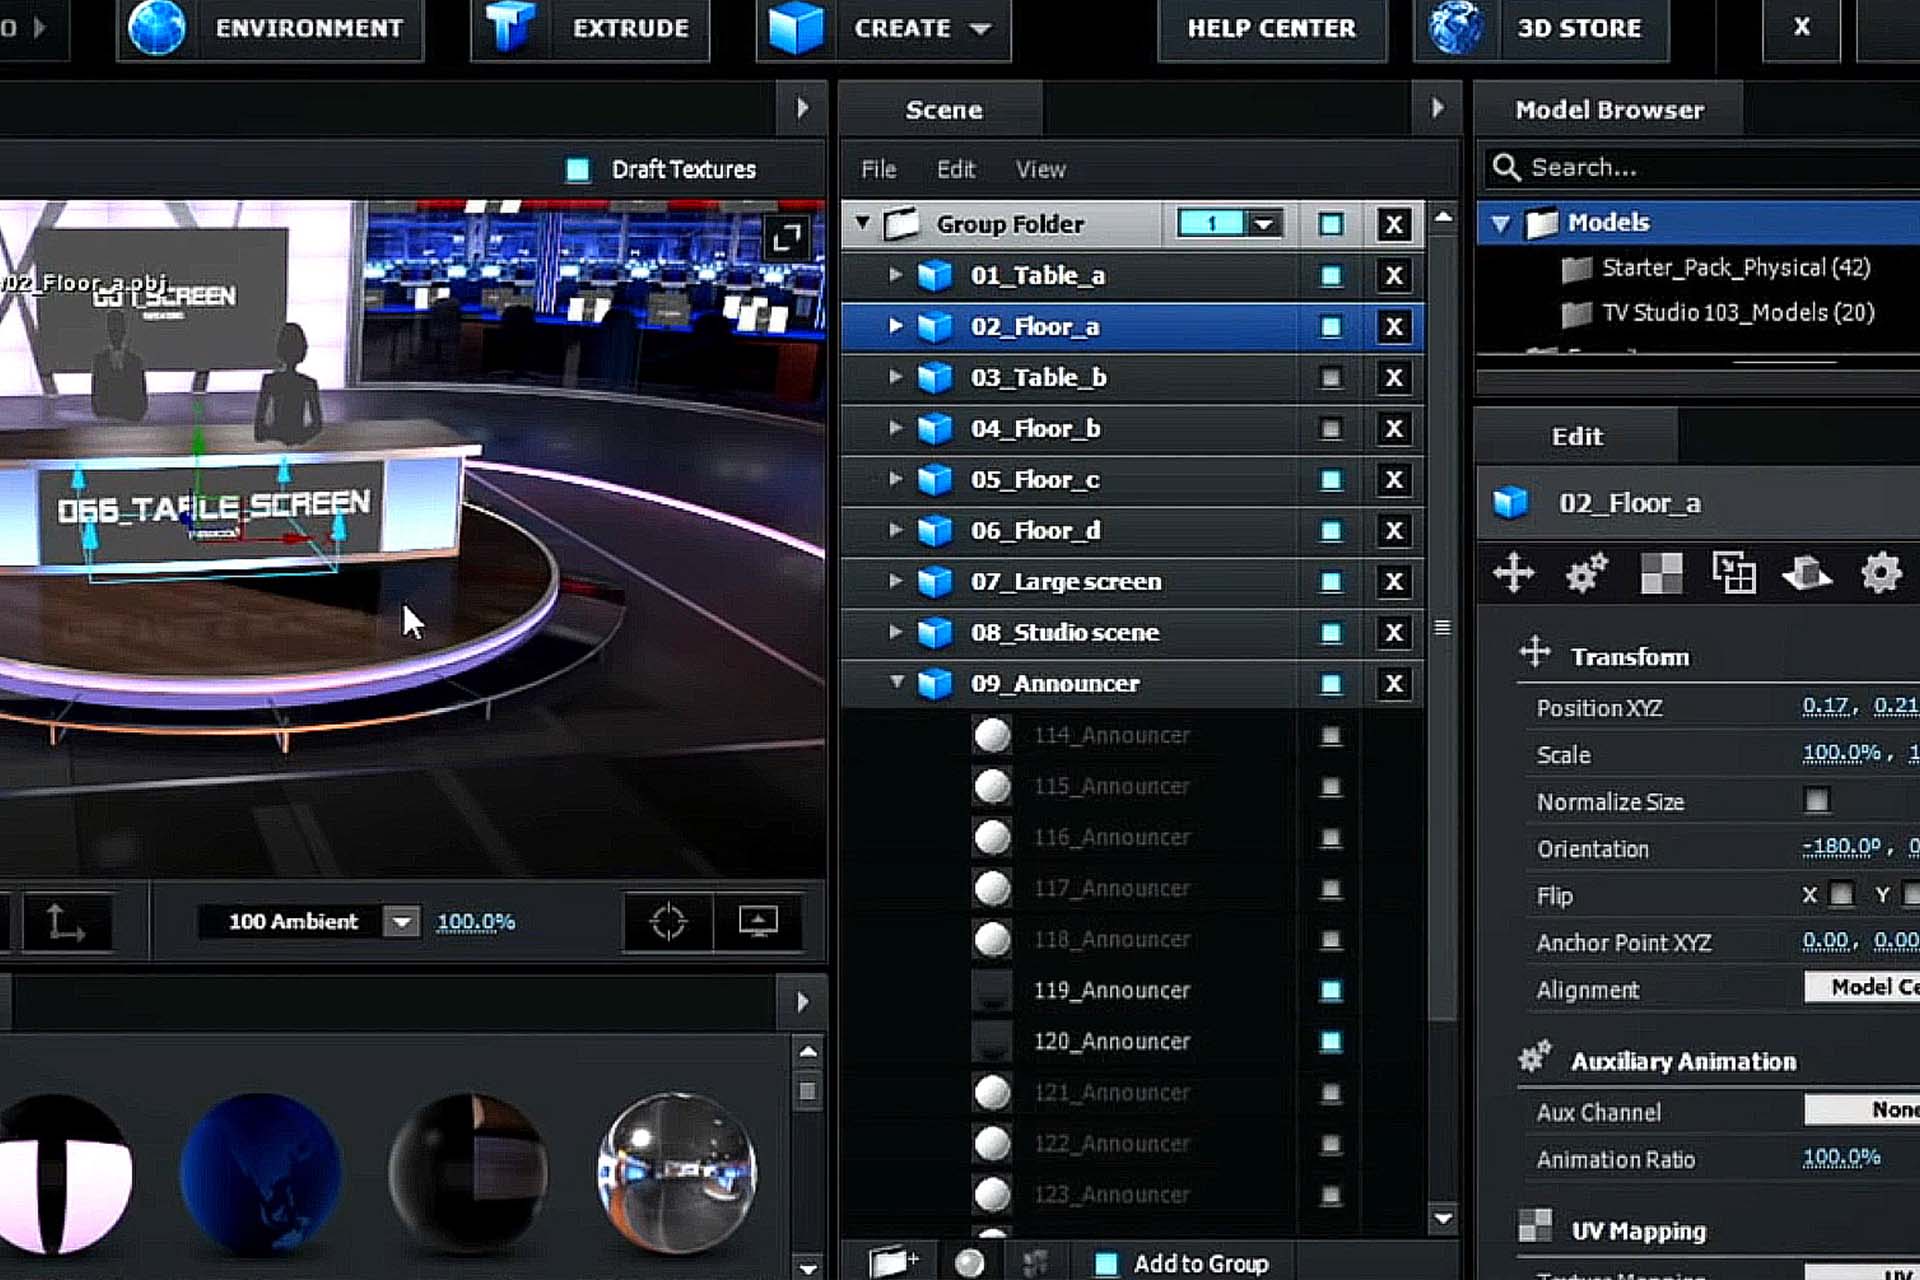This screenshot has width=1920, height=1280.
Task: Click the viewport fullscreen expand icon
Action: [786, 238]
